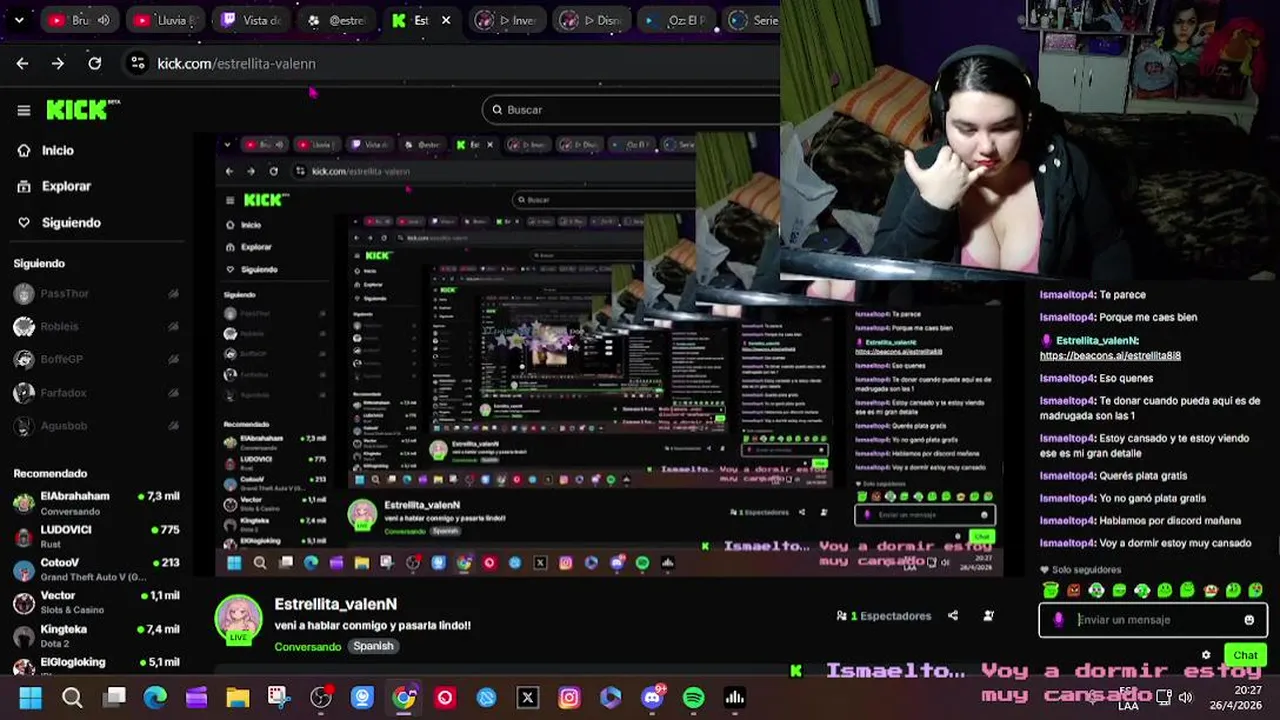Open recommended channel Kingteka
Viewport: 1280px width, 720px height.
tap(97, 636)
